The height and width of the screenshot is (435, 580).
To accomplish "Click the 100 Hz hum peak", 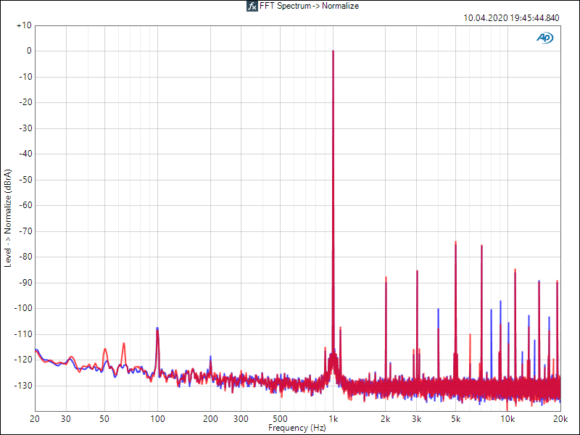I will tap(157, 328).
